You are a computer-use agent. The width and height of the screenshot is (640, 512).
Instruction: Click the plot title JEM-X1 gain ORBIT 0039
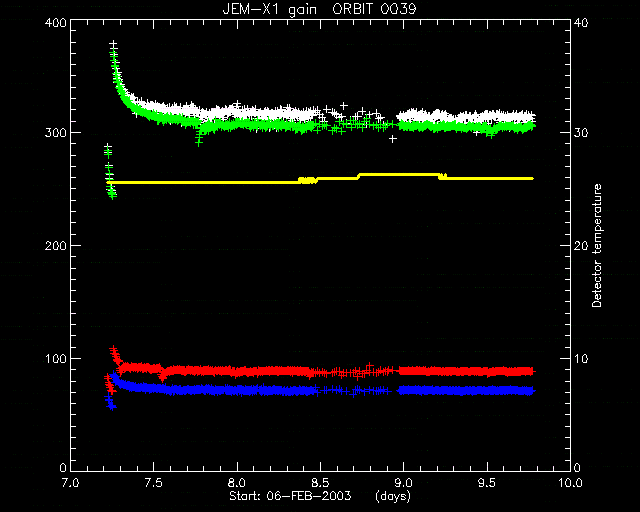coord(319,9)
